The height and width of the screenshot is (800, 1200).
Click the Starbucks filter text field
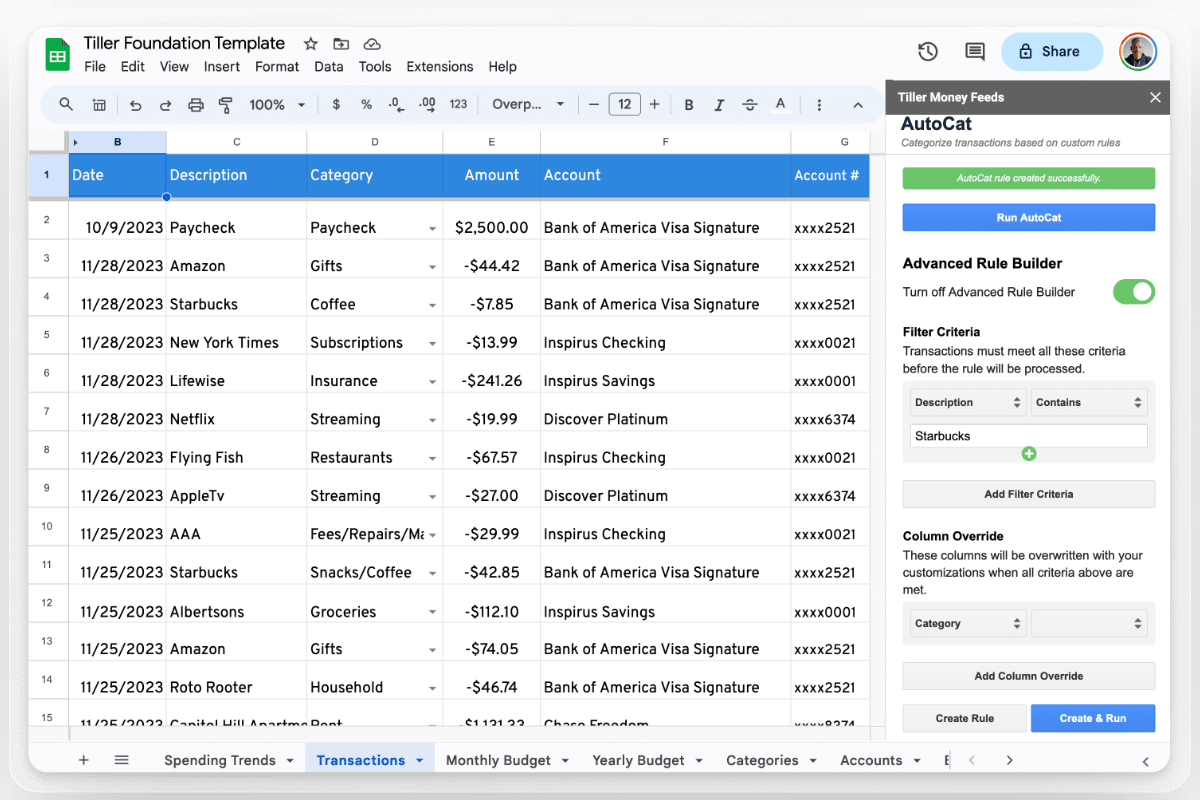click(1028, 436)
